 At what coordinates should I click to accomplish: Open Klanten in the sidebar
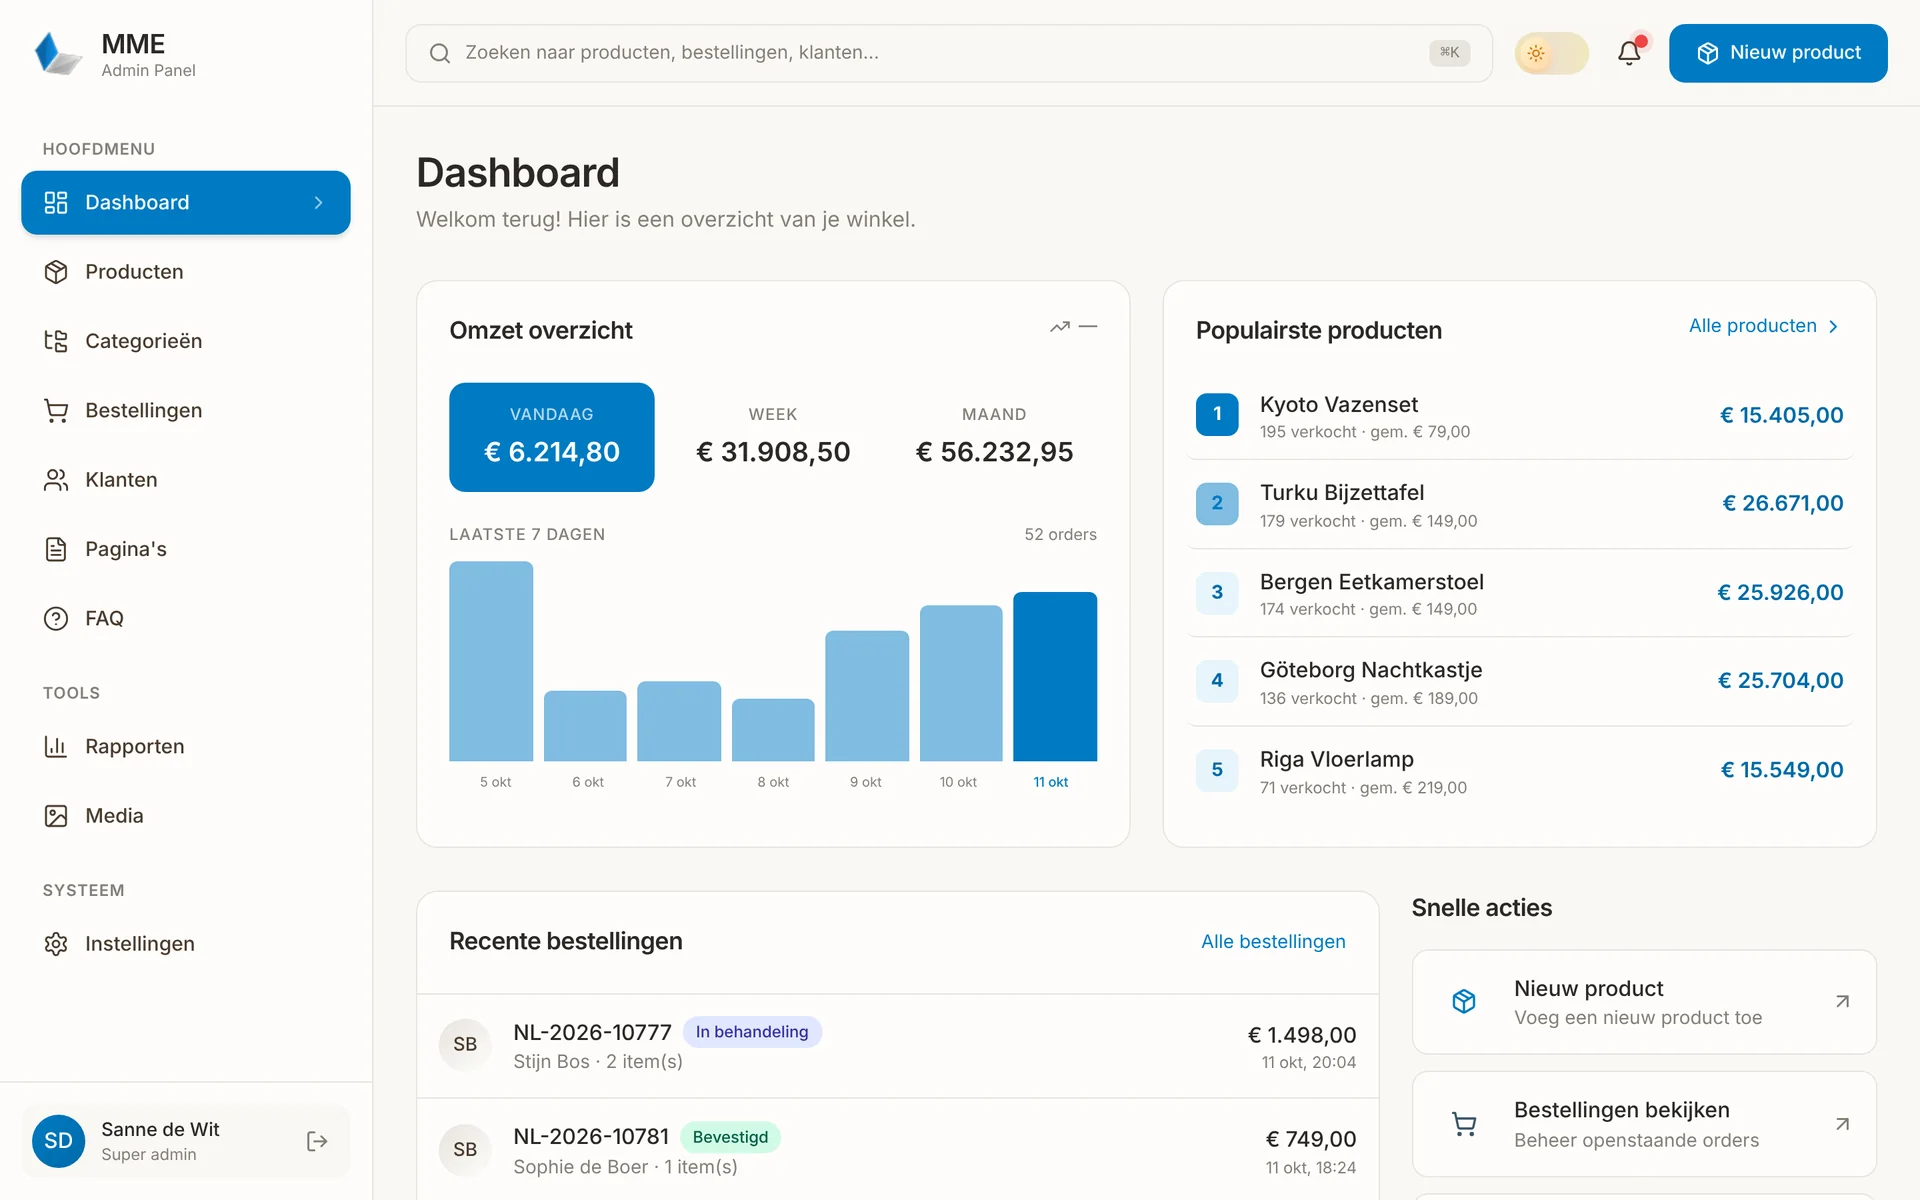pos(186,480)
